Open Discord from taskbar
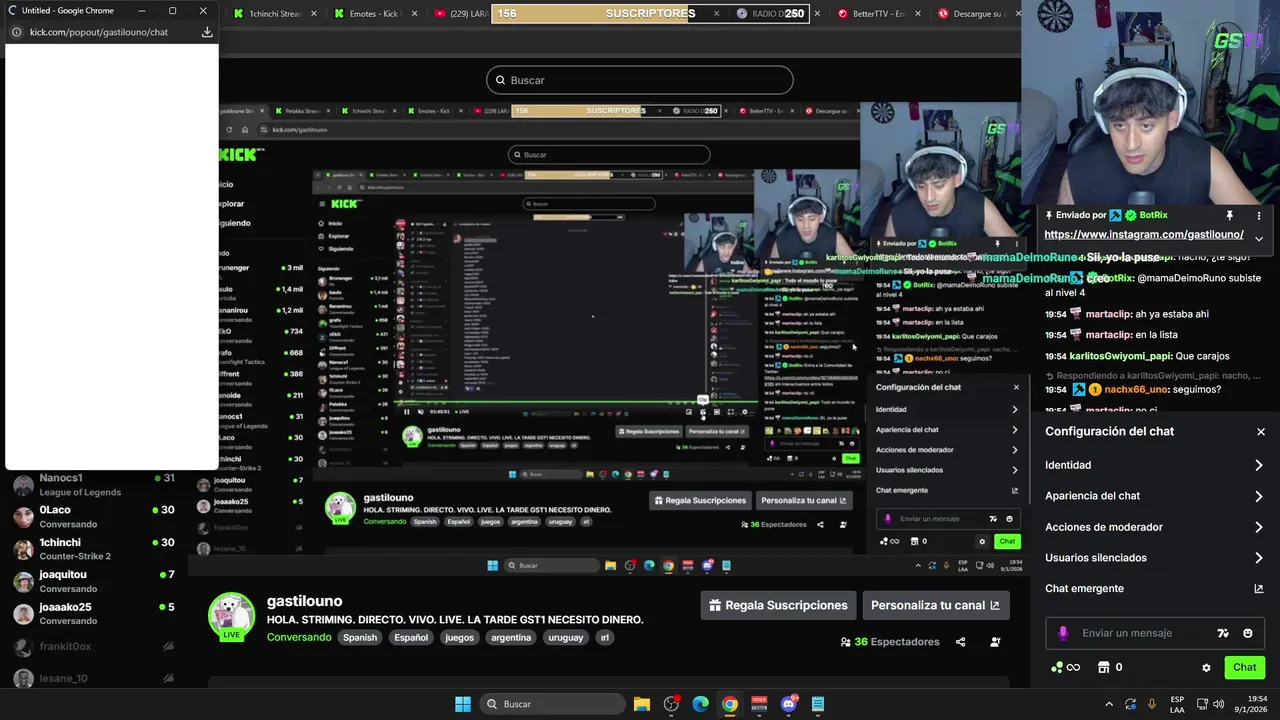This screenshot has height=720, width=1280. 789,704
